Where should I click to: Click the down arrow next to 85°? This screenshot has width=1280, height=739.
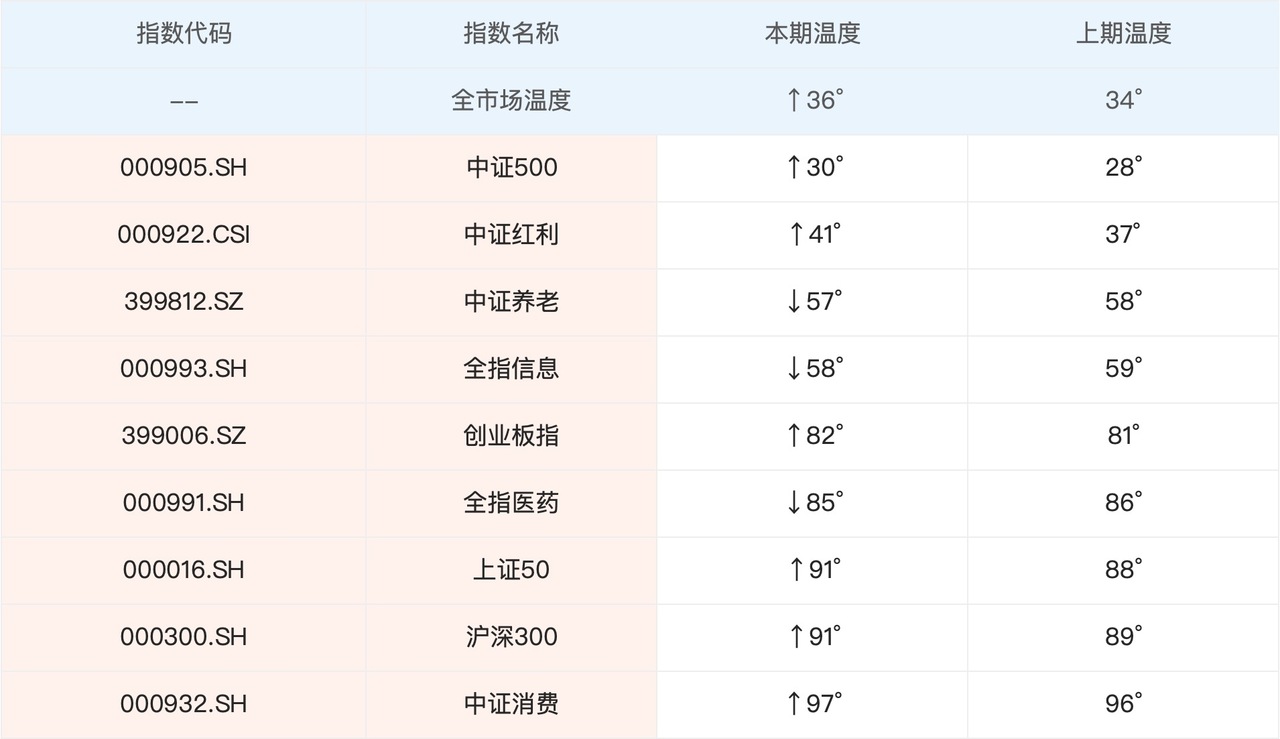click(x=794, y=502)
